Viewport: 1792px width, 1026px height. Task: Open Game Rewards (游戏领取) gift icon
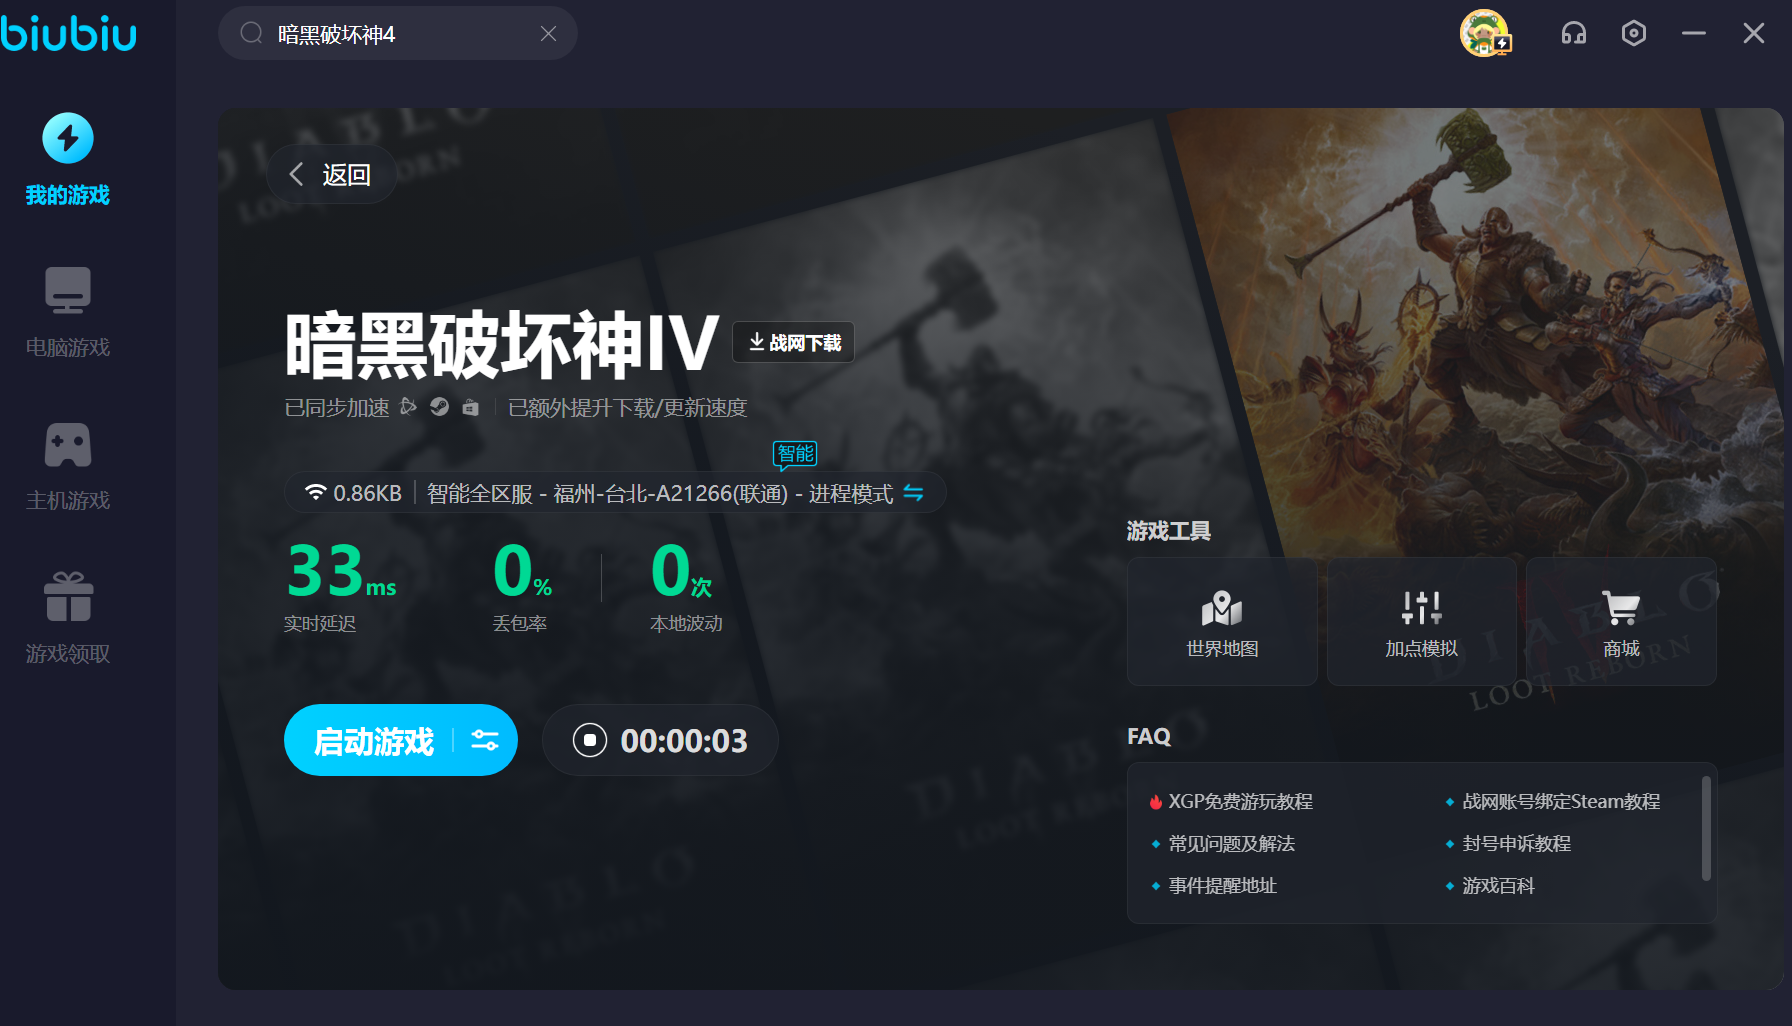point(68,597)
